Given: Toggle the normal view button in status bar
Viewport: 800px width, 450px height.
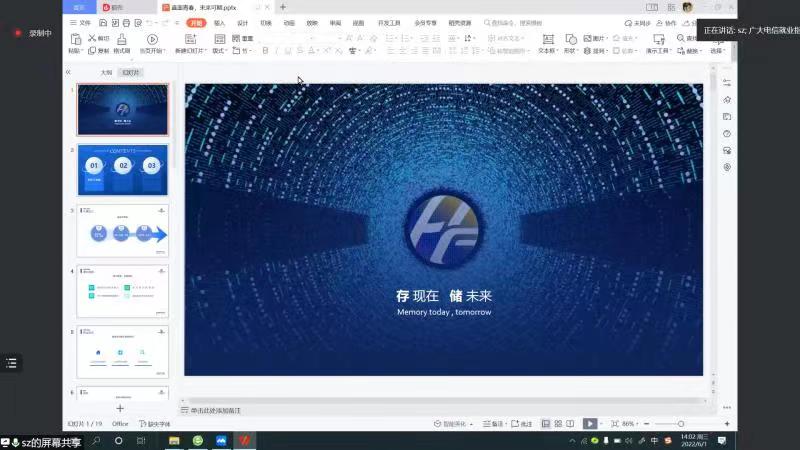Looking at the screenshot, I should (x=545, y=424).
